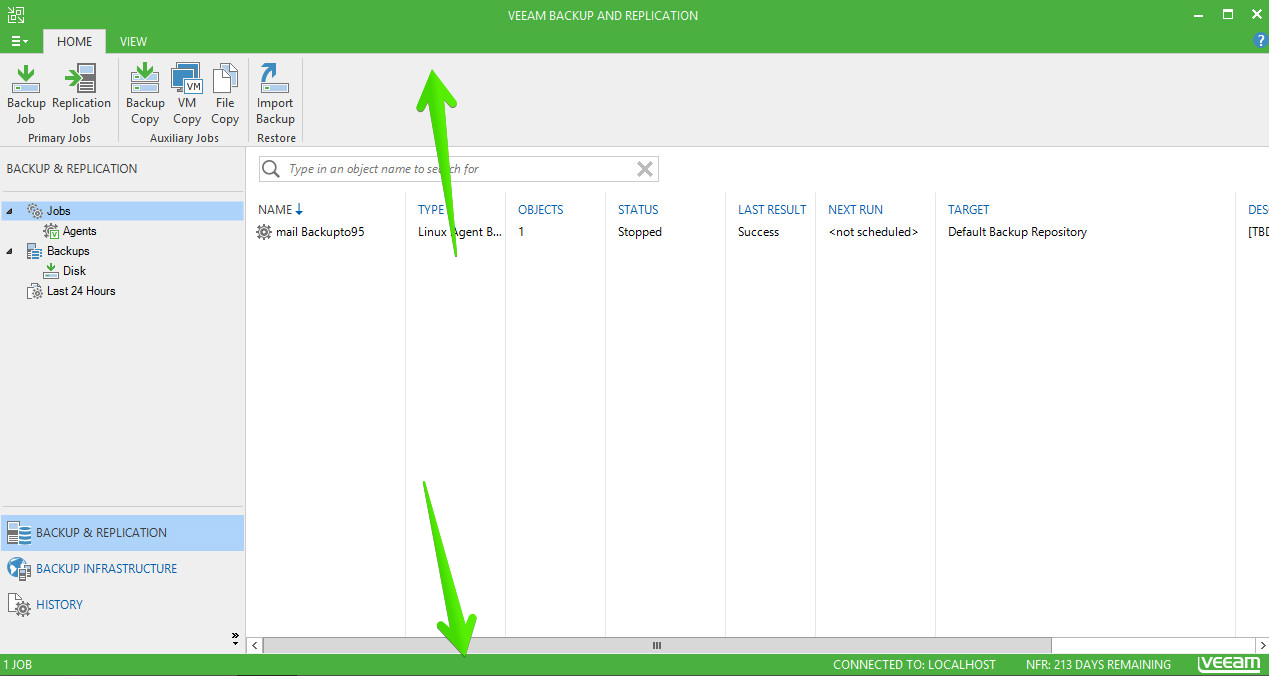Screen dimensions: 1269x676
Task: Click gear icon of mail Backupto95
Action: (x=264, y=232)
